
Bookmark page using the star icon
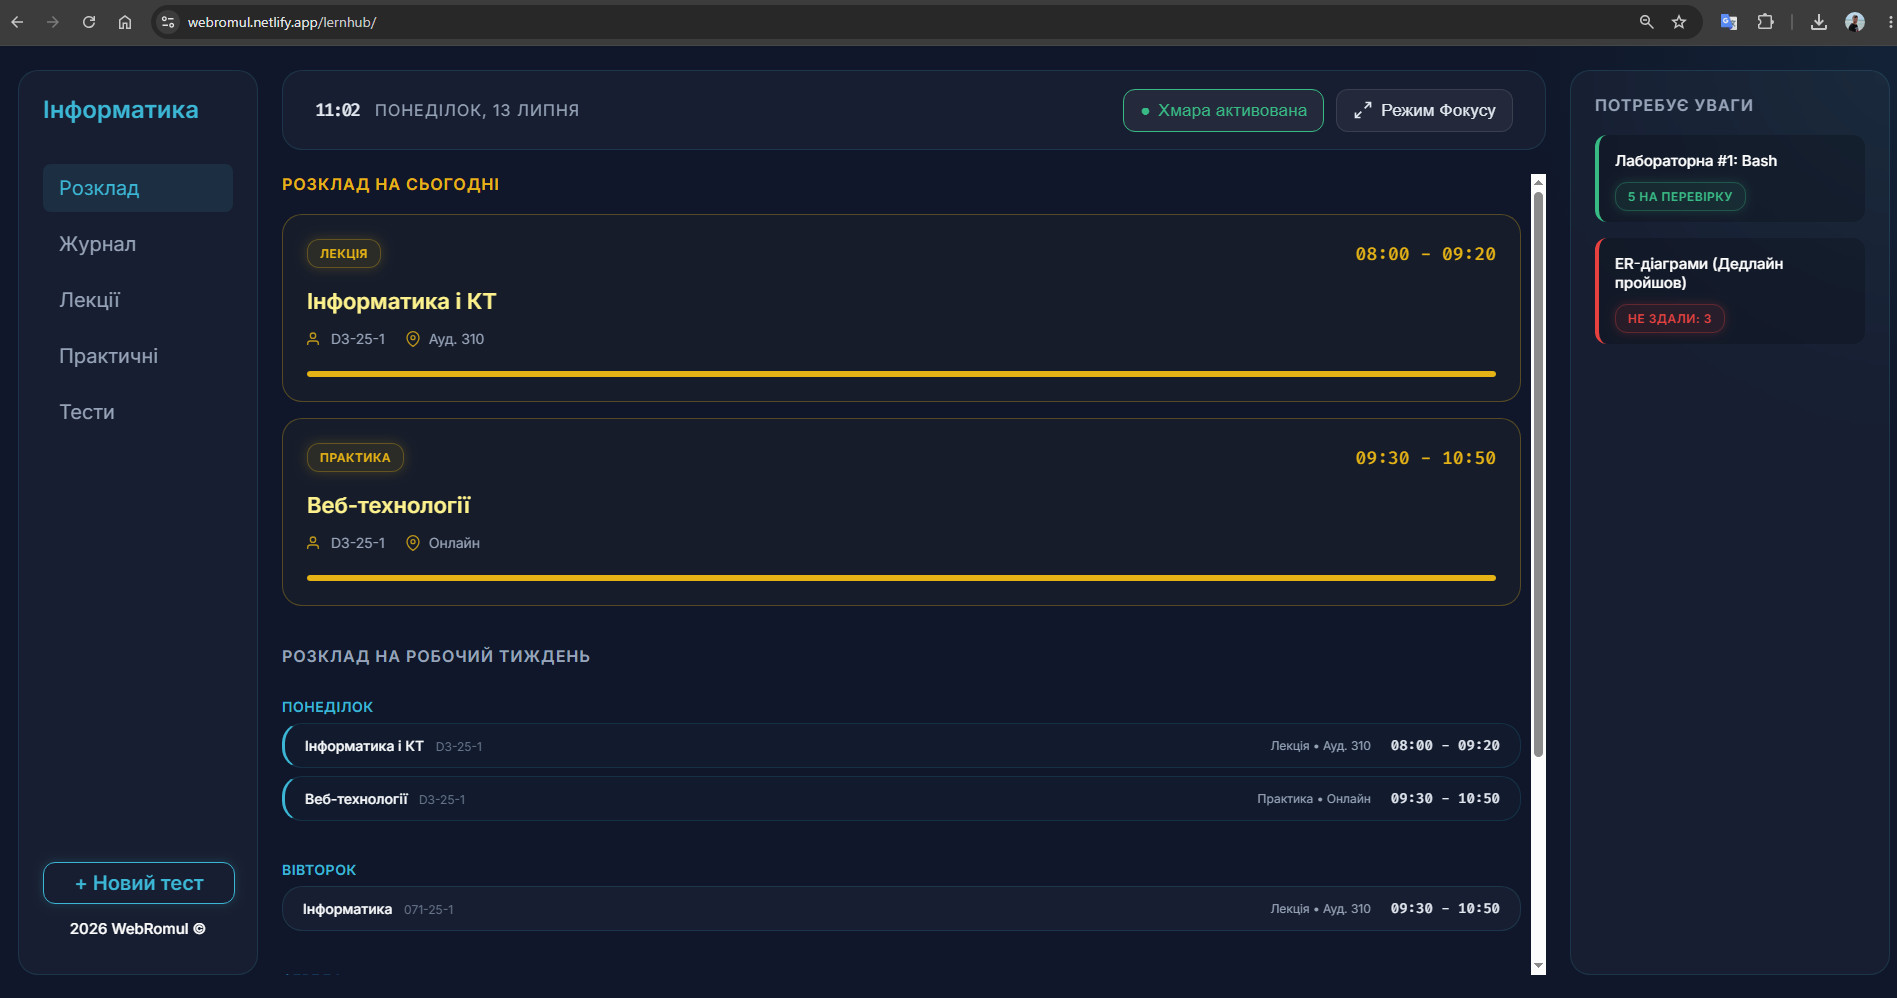click(1679, 22)
